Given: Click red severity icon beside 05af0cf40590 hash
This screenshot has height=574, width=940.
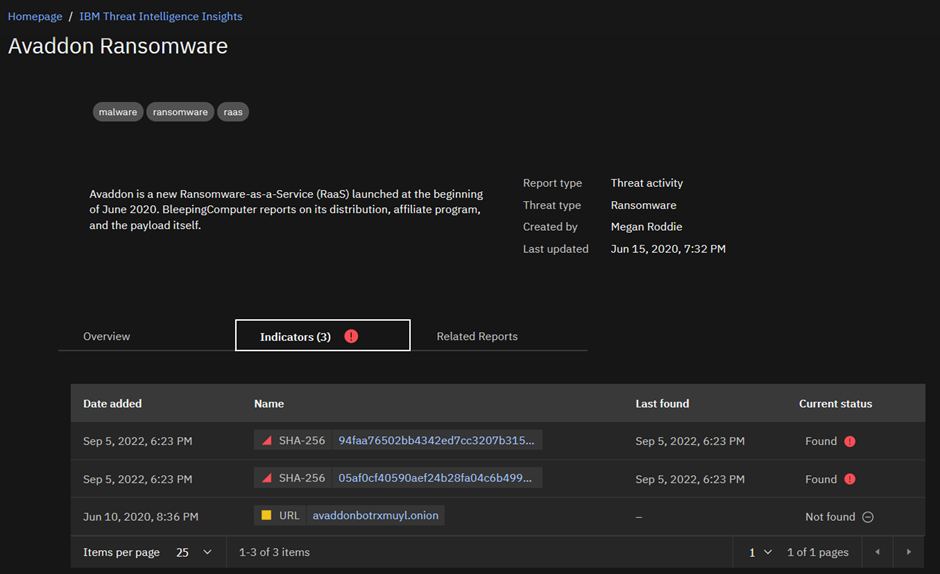Looking at the screenshot, I should pyautogui.click(x=267, y=478).
